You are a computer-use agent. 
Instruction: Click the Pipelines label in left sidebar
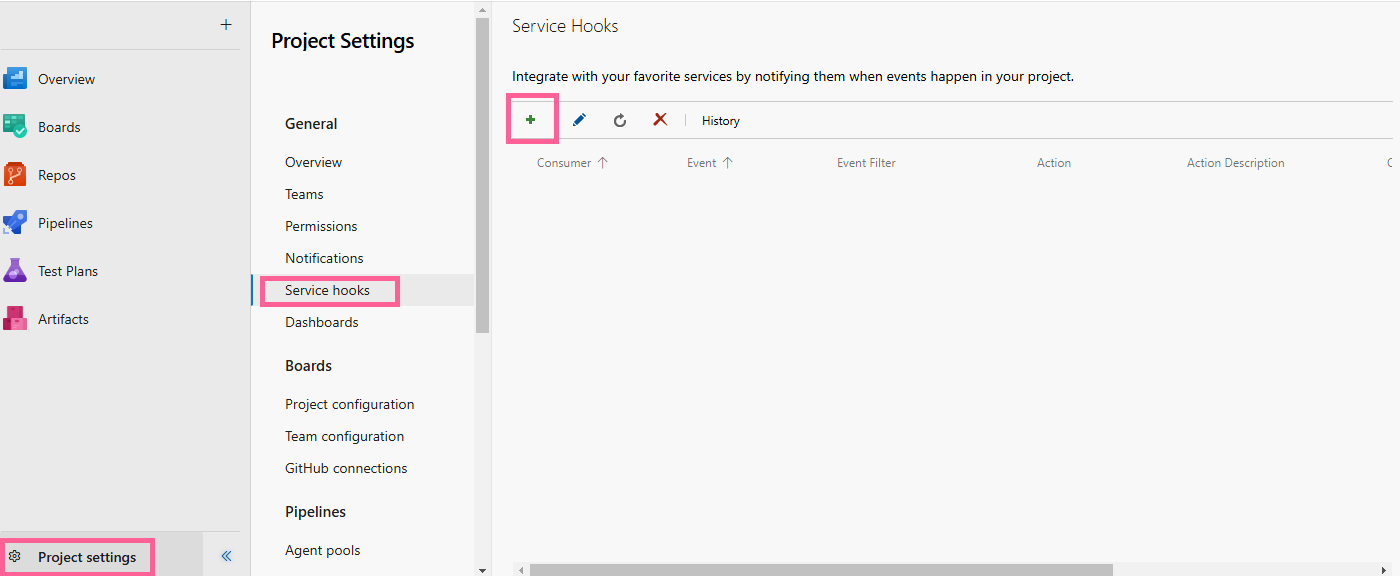tap(65, 223)
